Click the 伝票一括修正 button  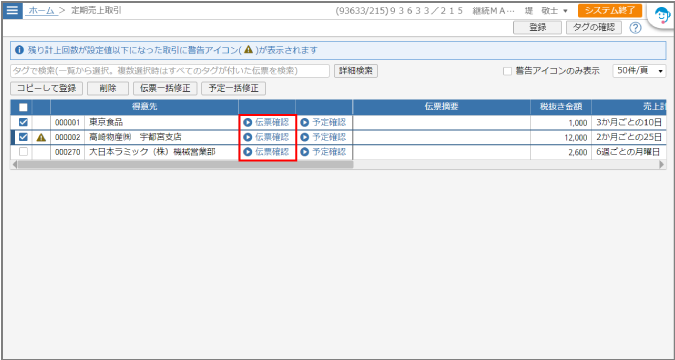coord(165,89)
